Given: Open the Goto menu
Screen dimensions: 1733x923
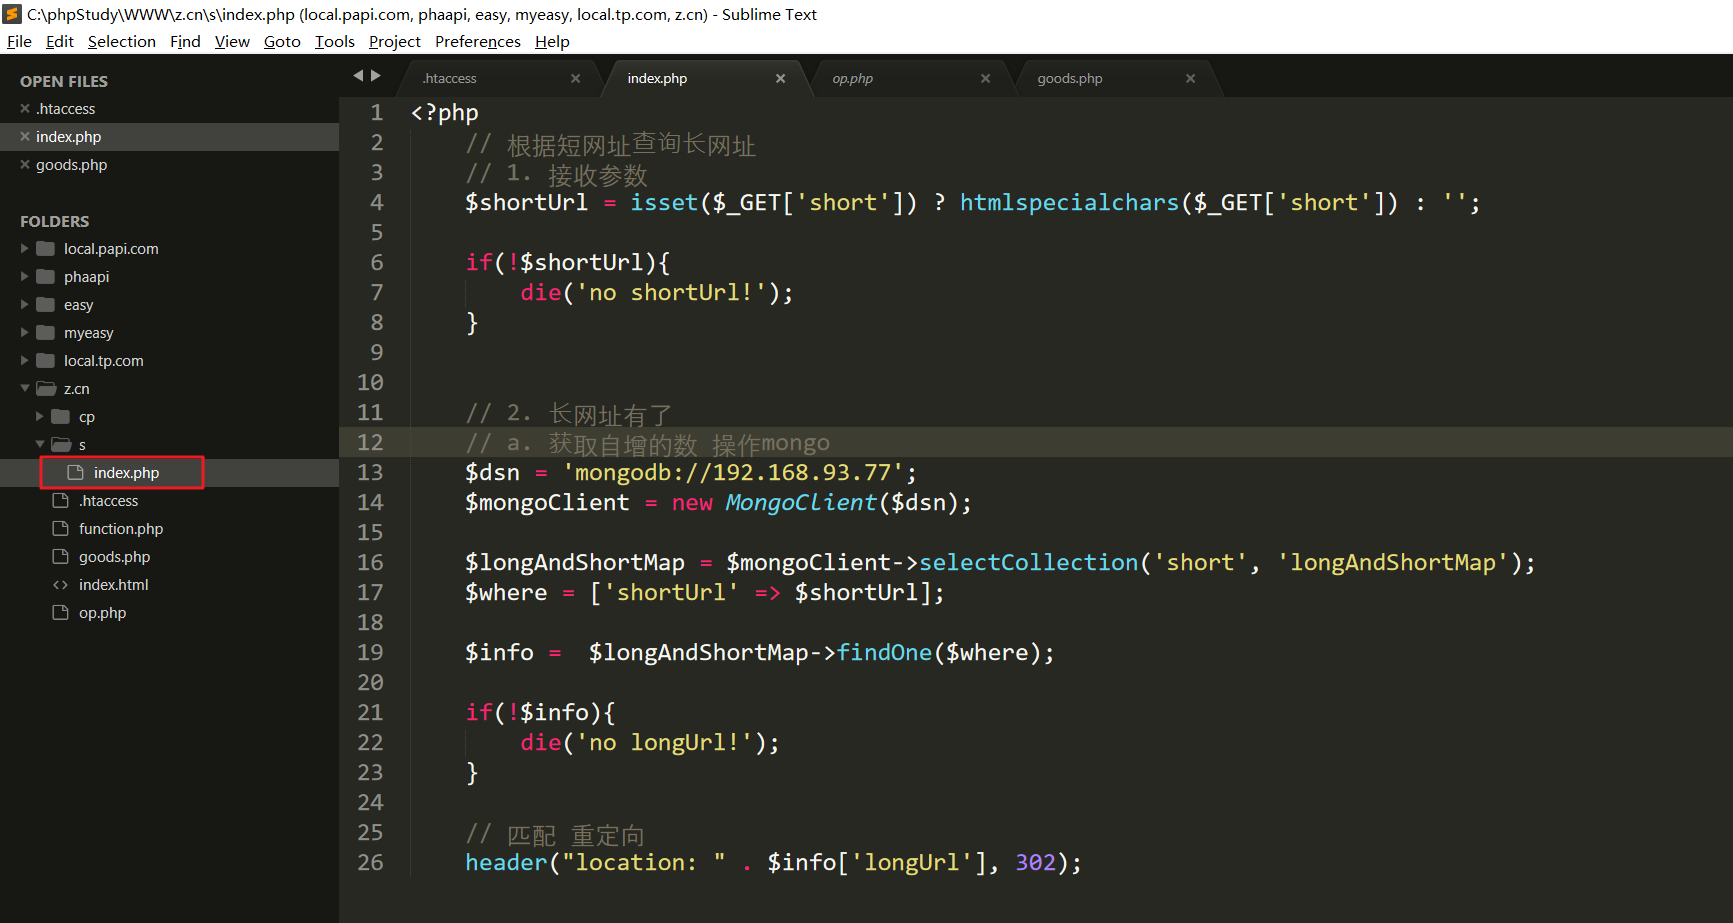Looking at the screenshot, I should coord(282,42).
